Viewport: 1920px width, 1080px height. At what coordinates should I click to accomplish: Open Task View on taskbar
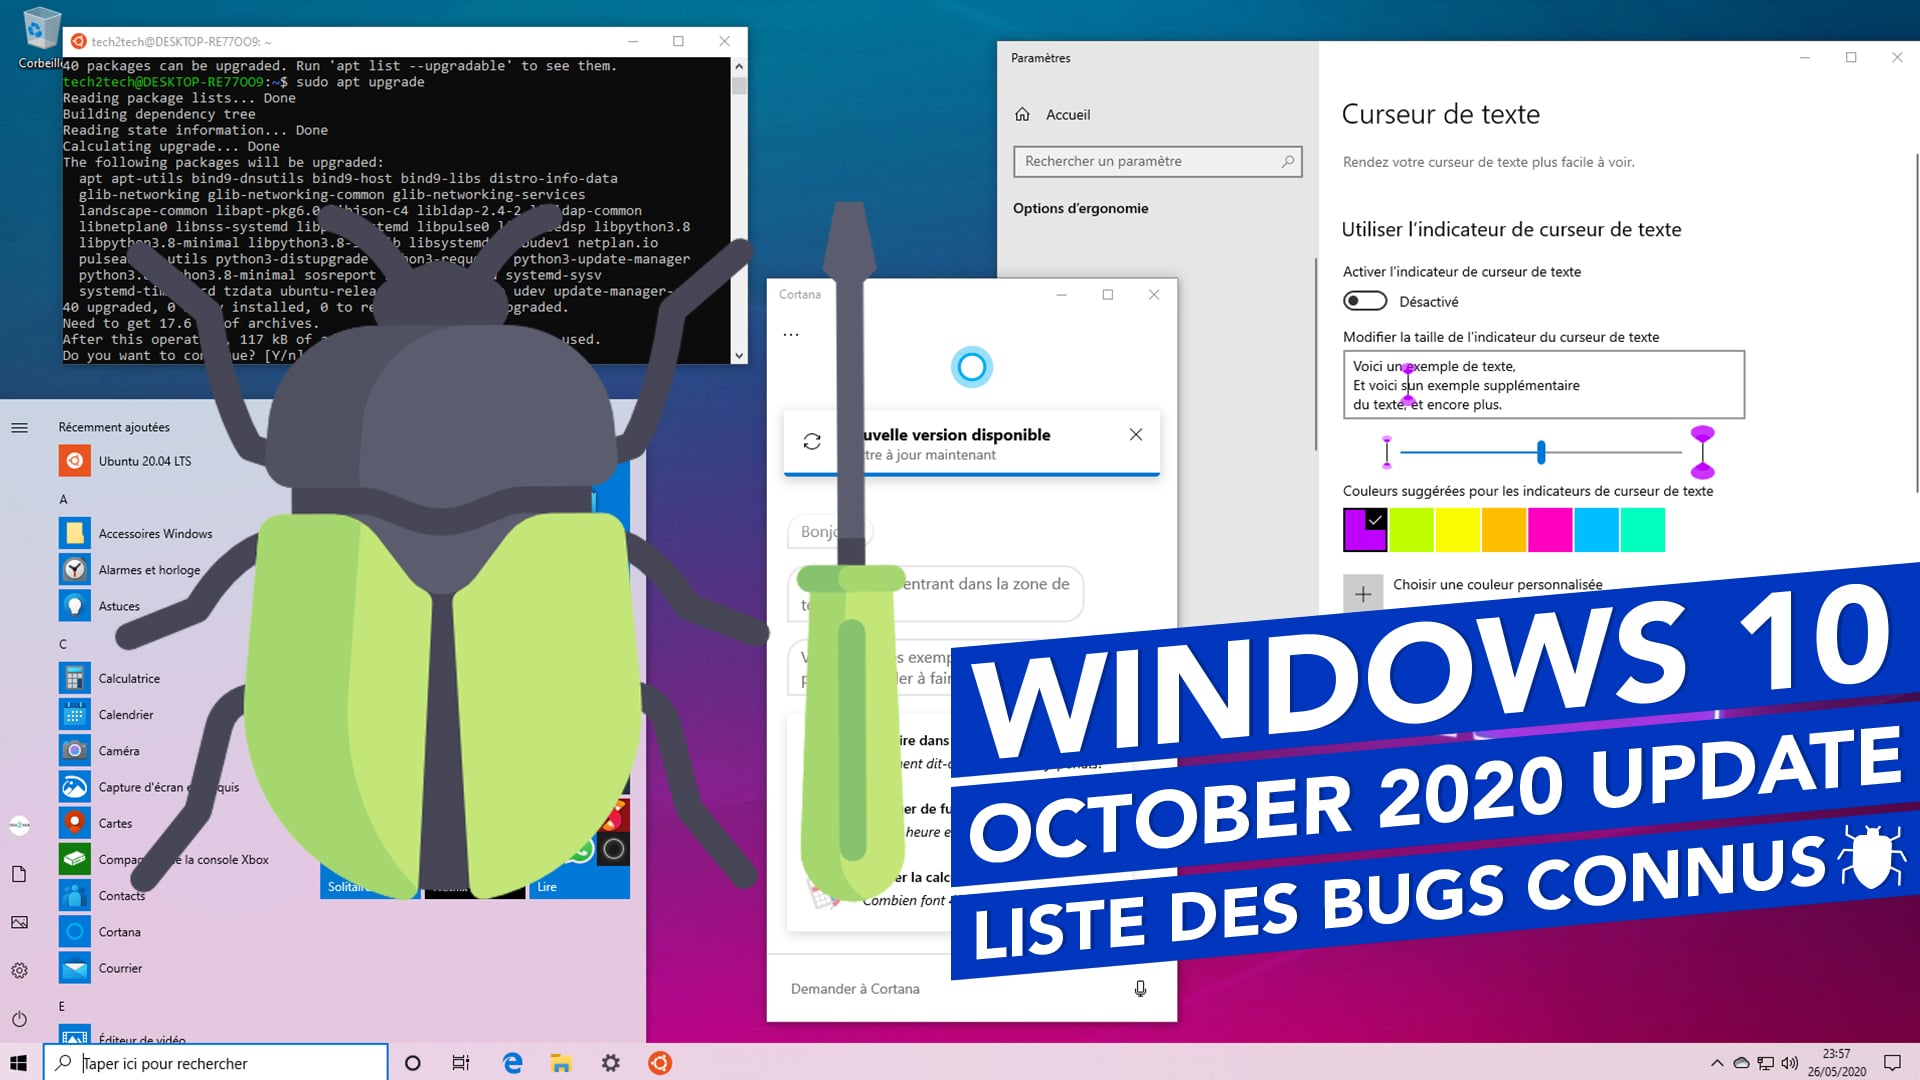(460, 1063)
